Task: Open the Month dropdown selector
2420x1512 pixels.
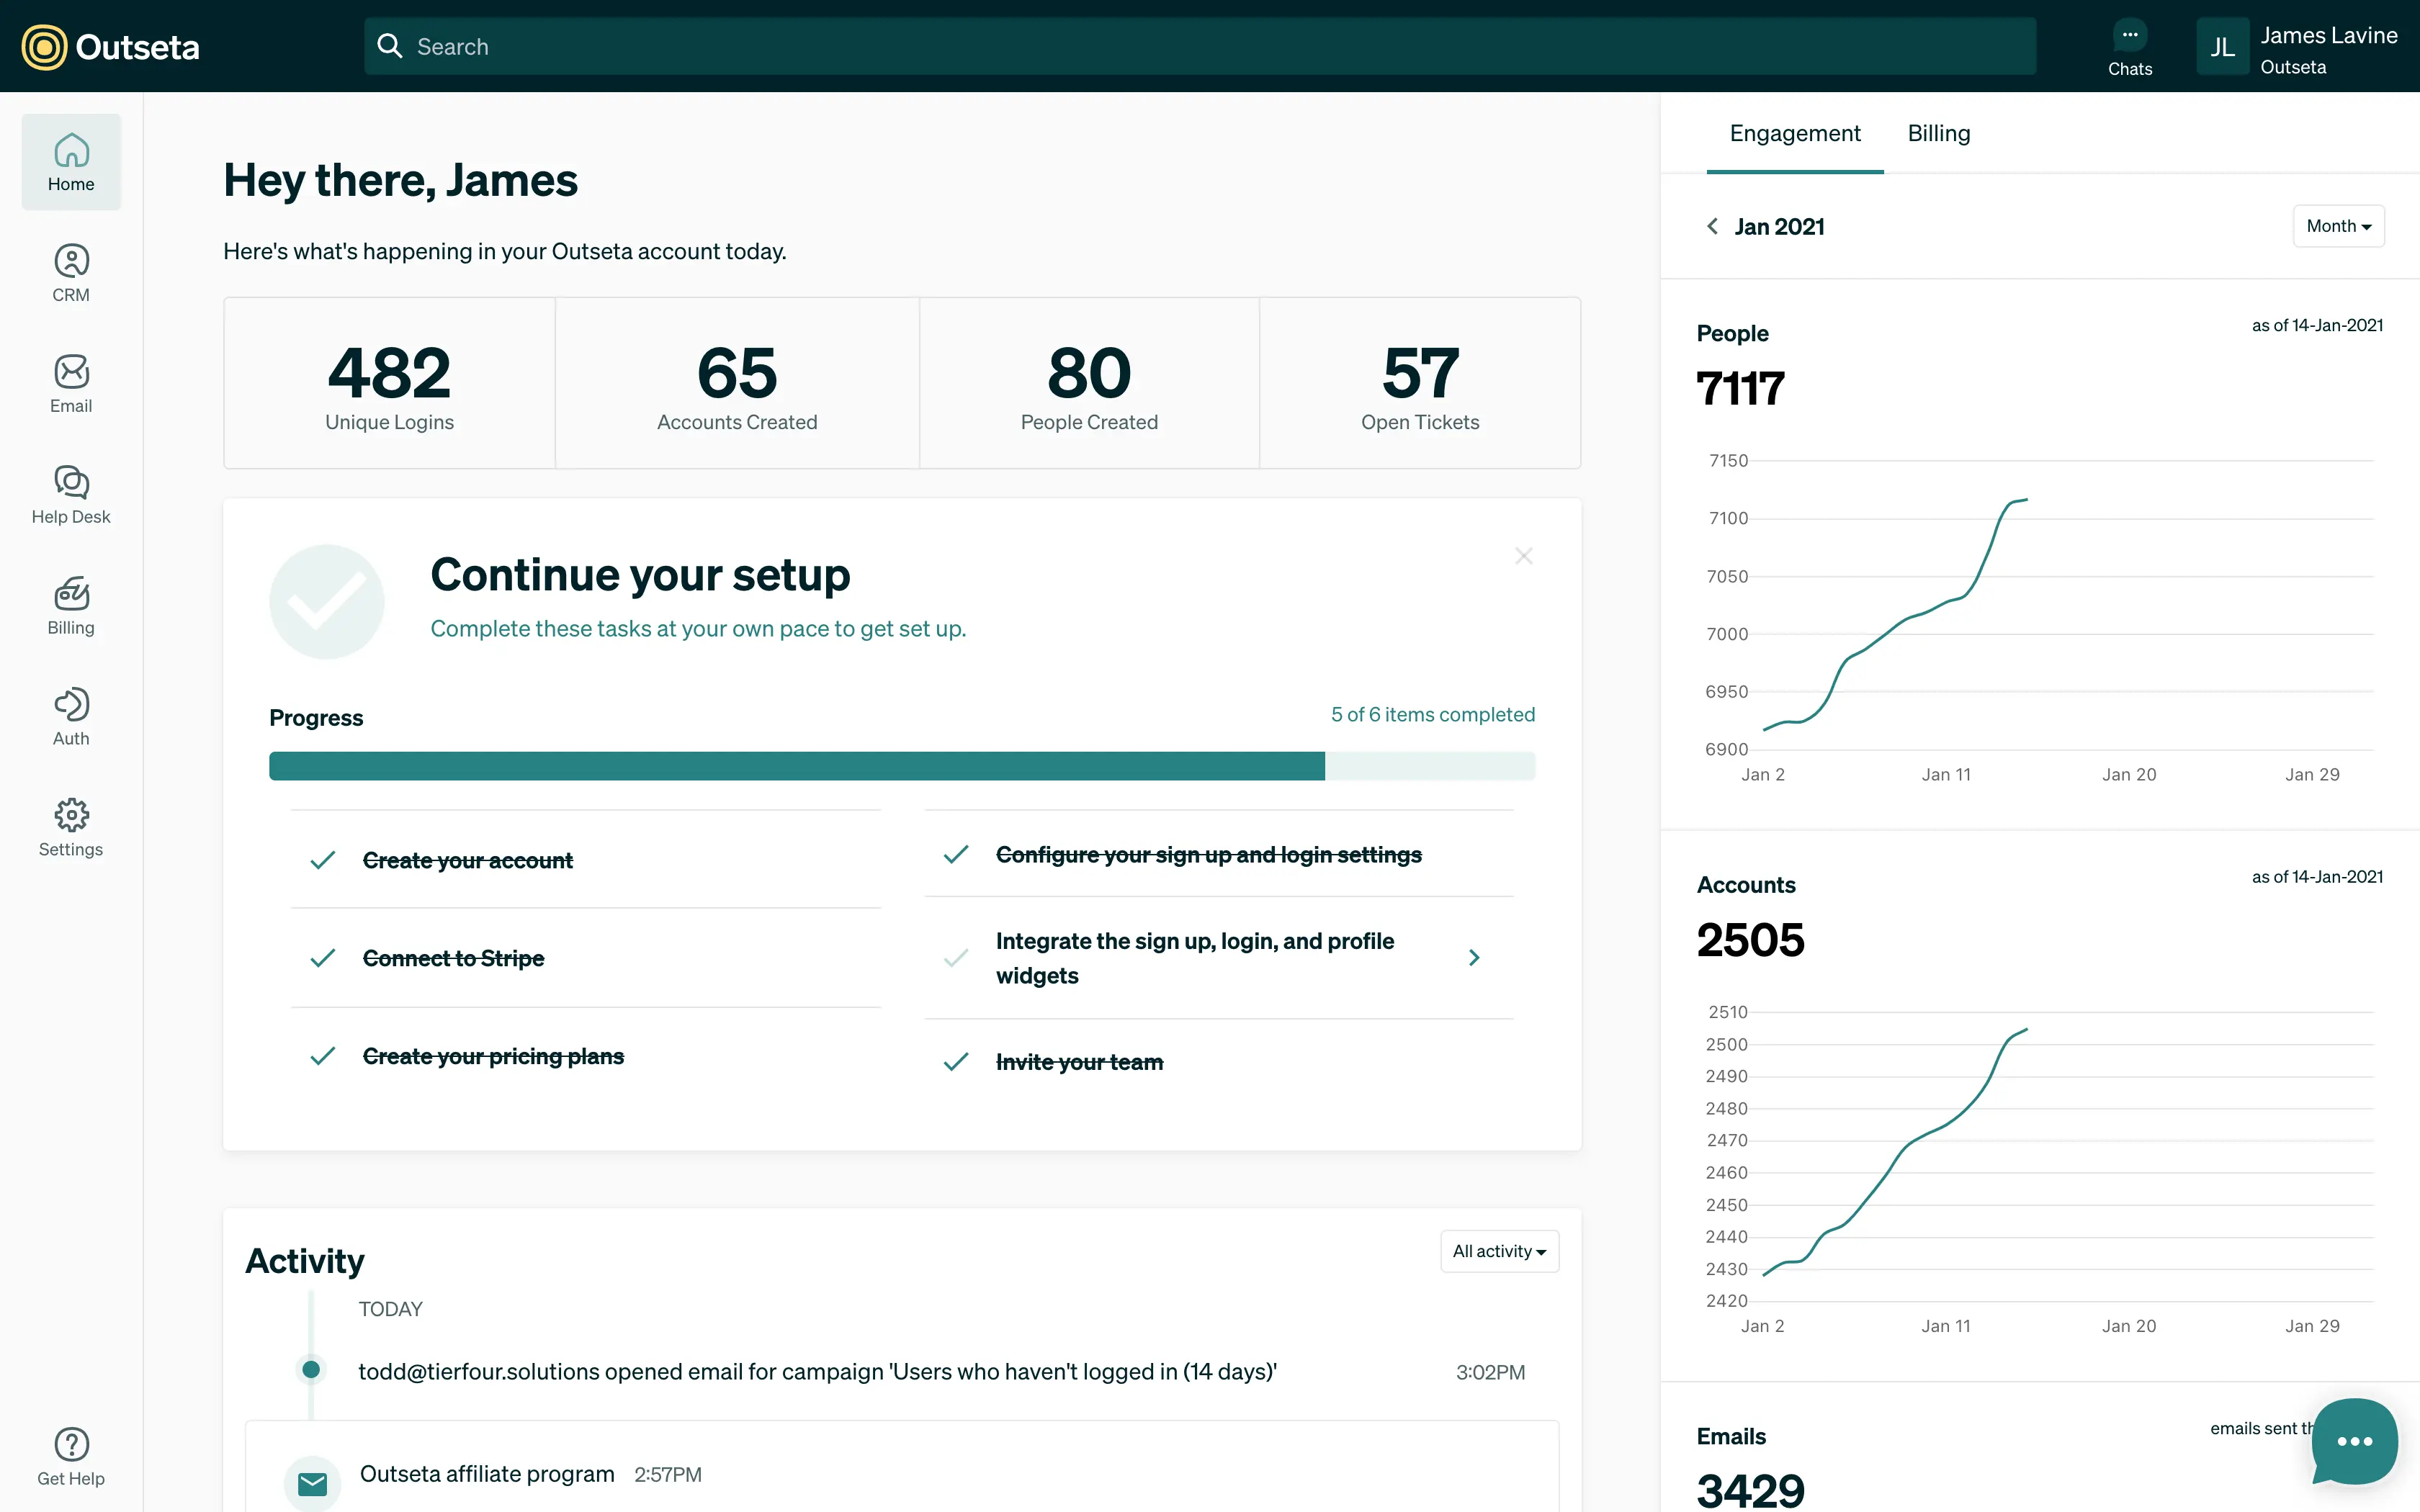Action: 2338,225
